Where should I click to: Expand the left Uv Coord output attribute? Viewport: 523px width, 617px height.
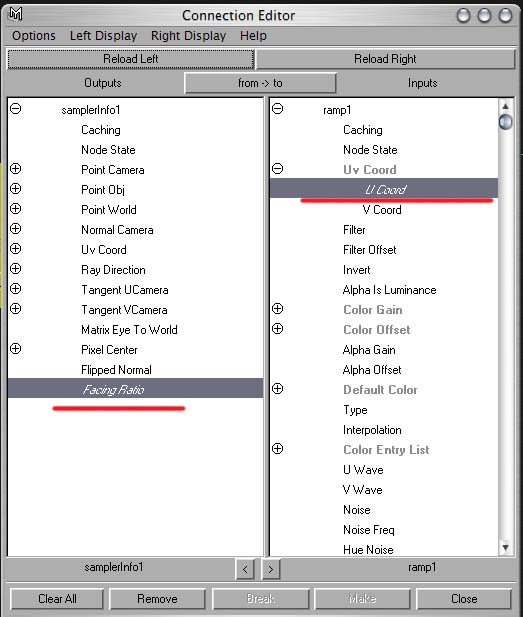(16, 249)
